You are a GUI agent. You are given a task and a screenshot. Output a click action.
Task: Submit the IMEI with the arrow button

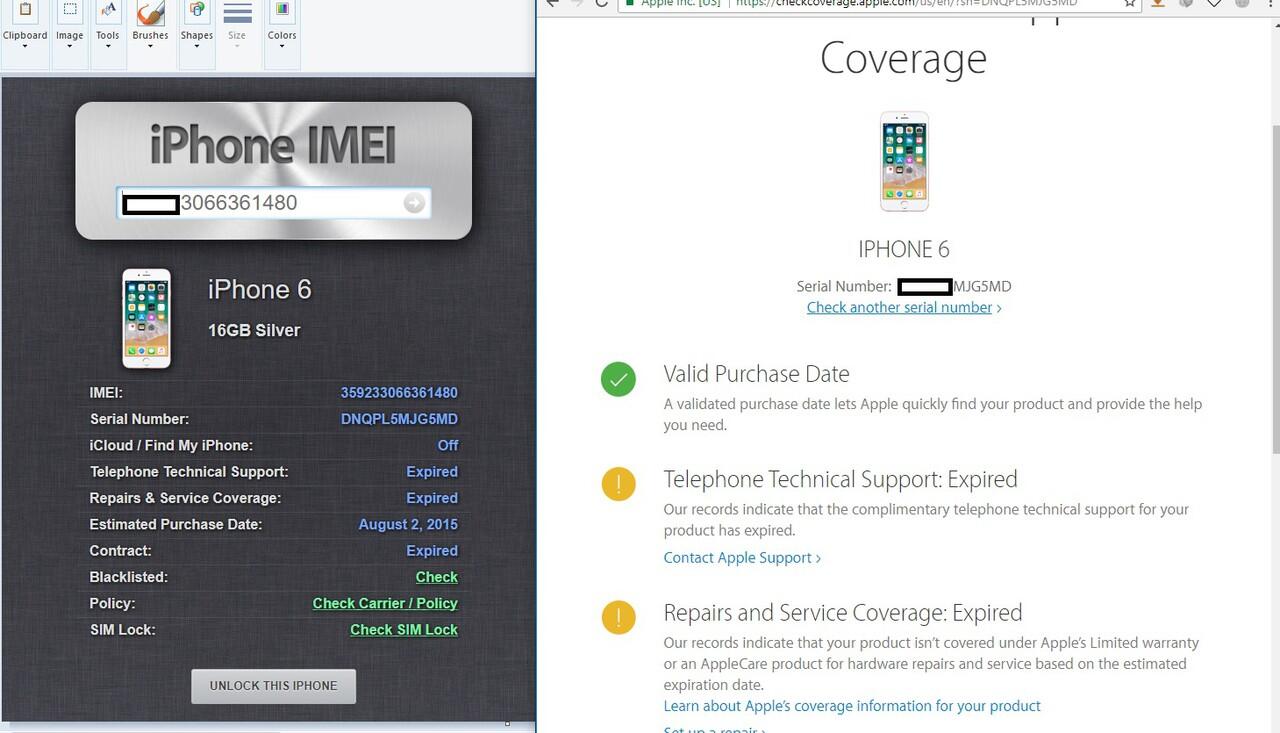point(414,203)
